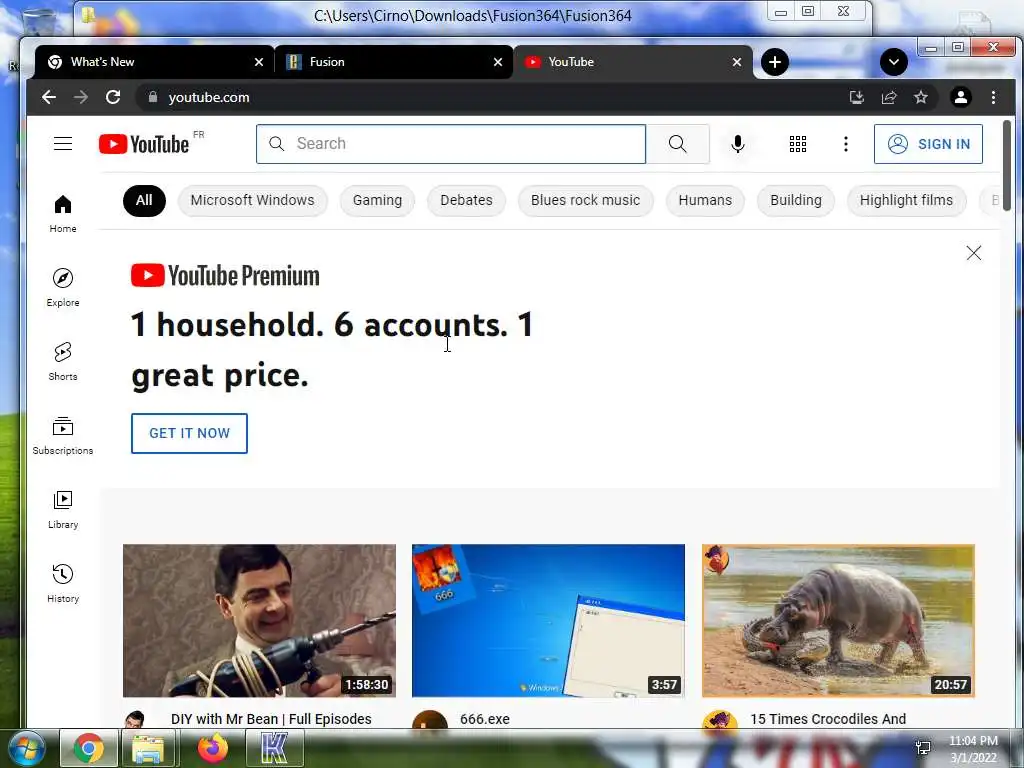Click into the YouTube Search field
Viewport: 1024px width, 768px height.
pyautogui.click(x=451, y=144)
